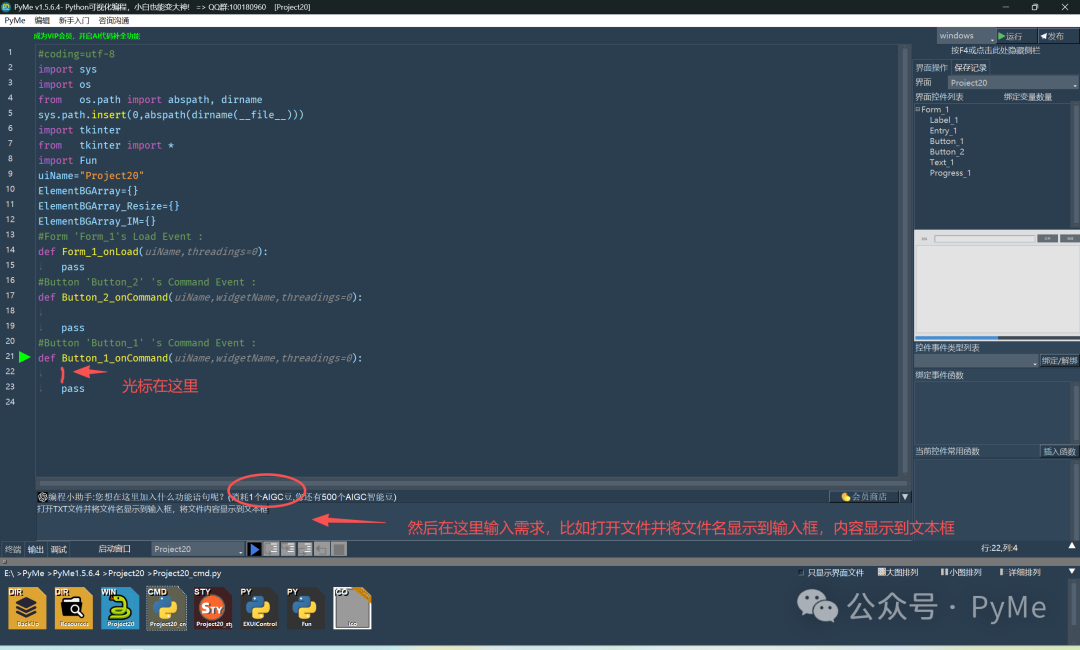
Task: Open the Fun PY file icon
Action: click(x=305, y=608)
